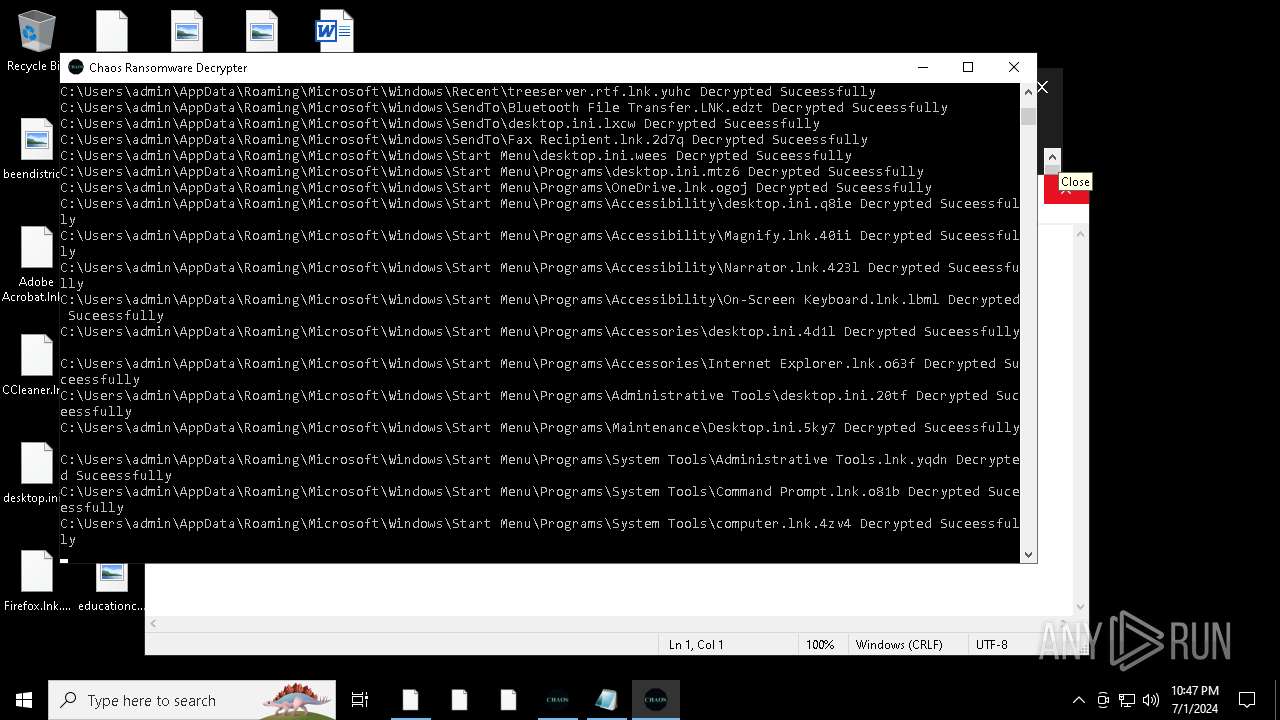
Task: Open the Firefox.lnk desktop file
Action: pos(37,581)
